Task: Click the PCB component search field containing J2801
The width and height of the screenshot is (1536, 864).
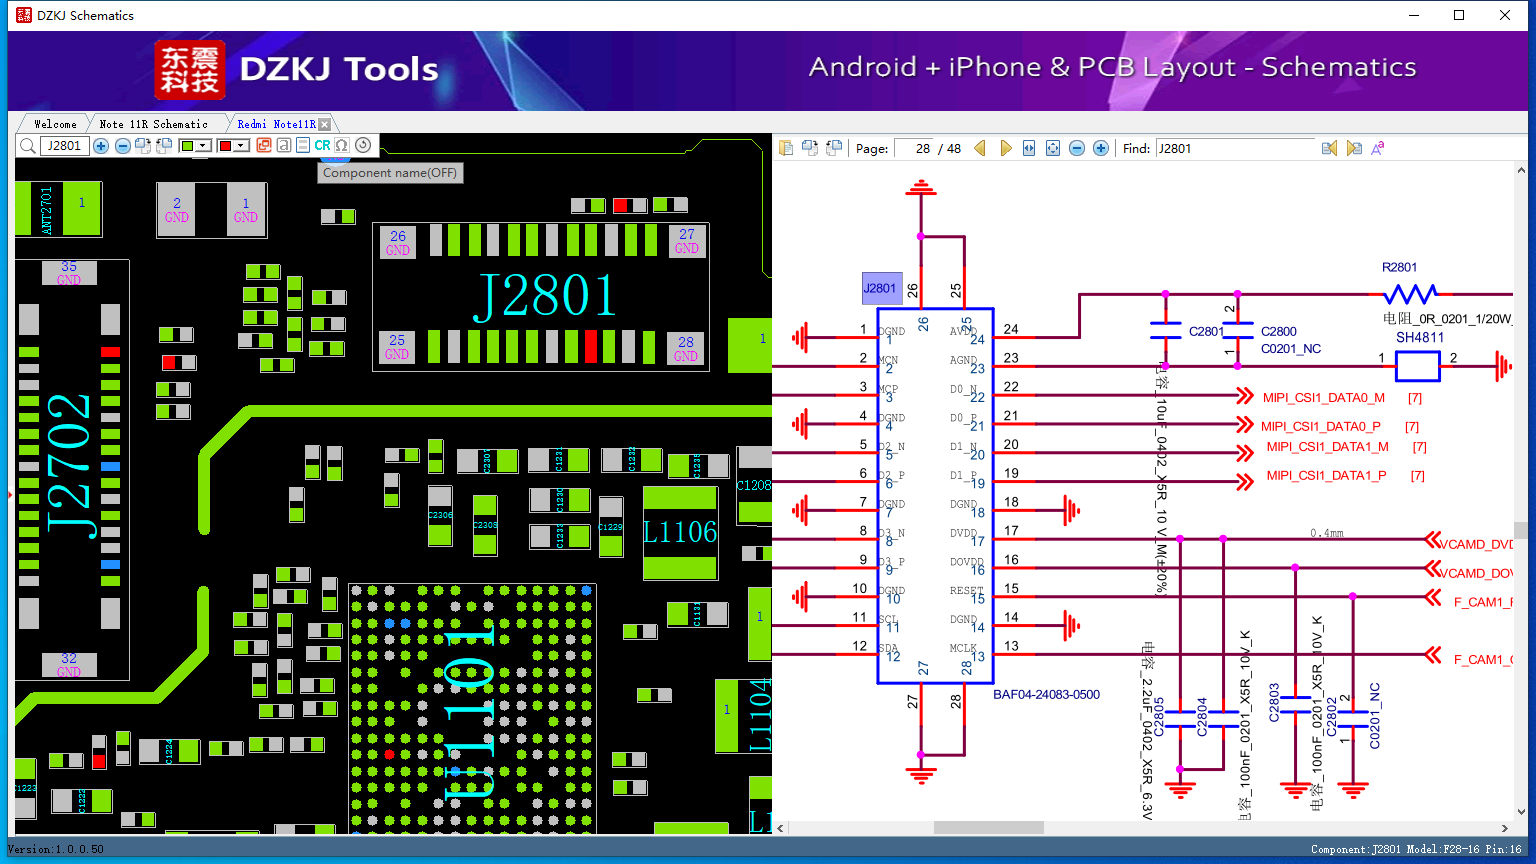Action: [65, 146]
